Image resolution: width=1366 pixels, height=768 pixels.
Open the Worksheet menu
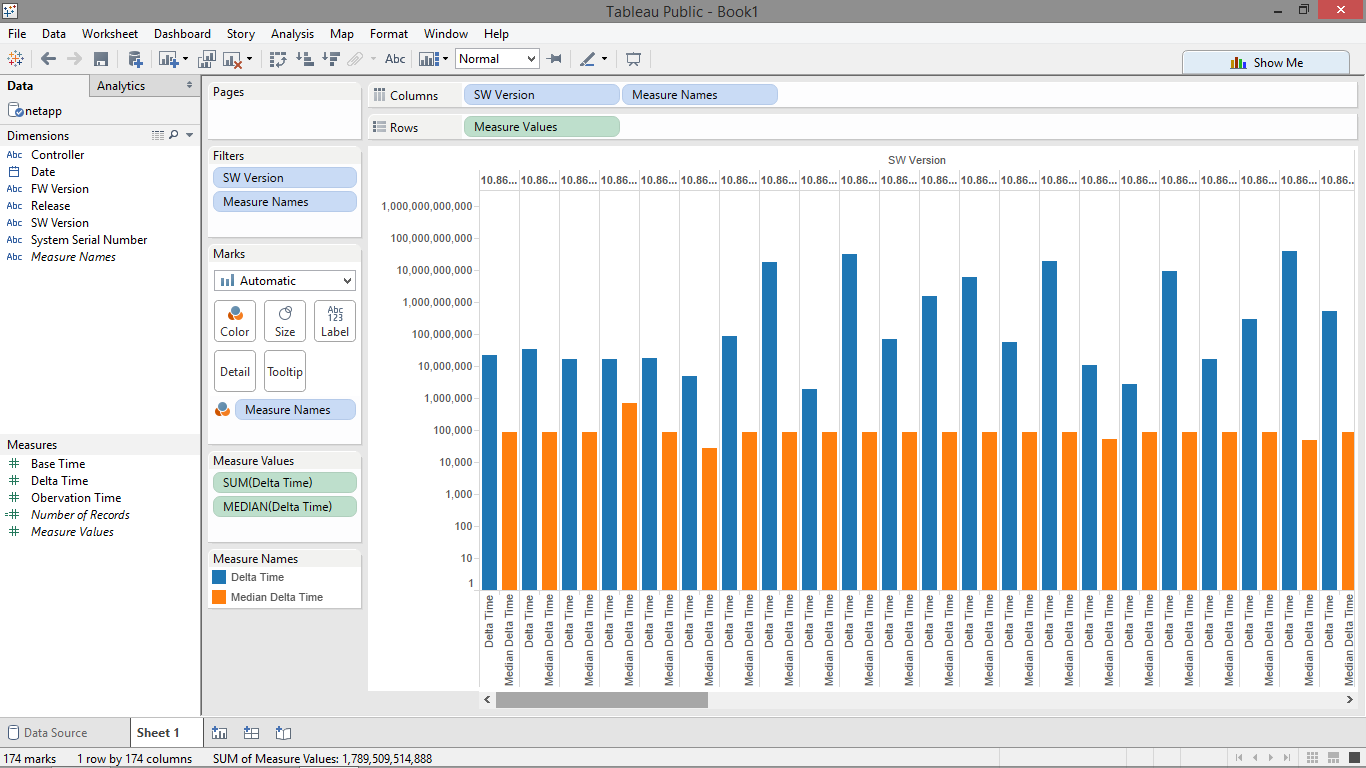110,33
